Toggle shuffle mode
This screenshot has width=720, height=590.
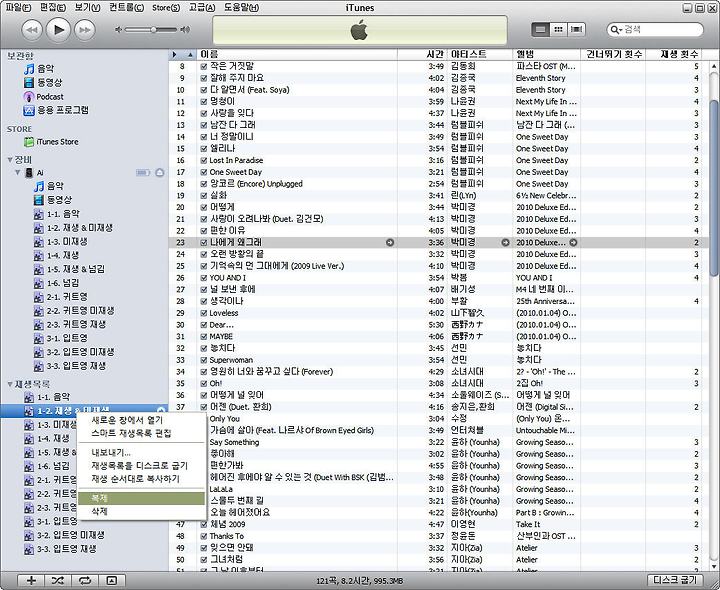57,580
